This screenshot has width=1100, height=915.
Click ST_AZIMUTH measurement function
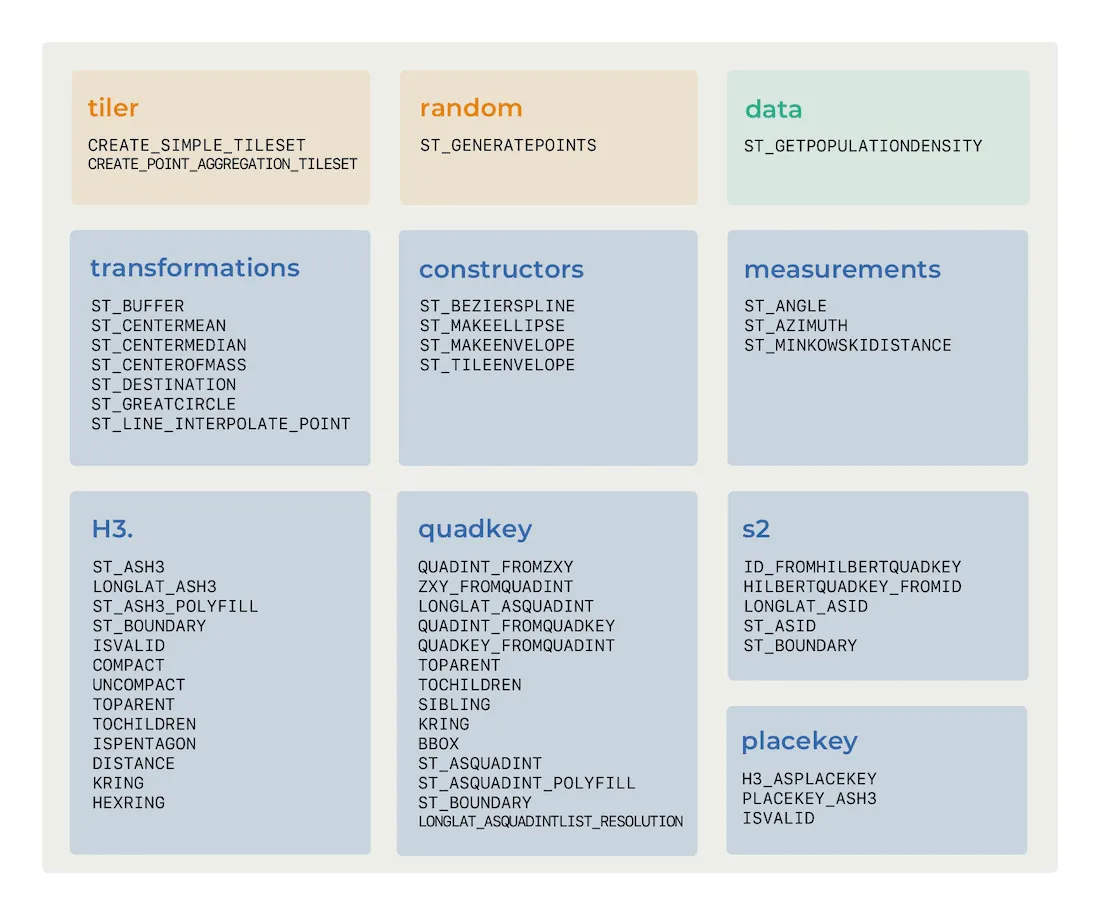(795, 326)
